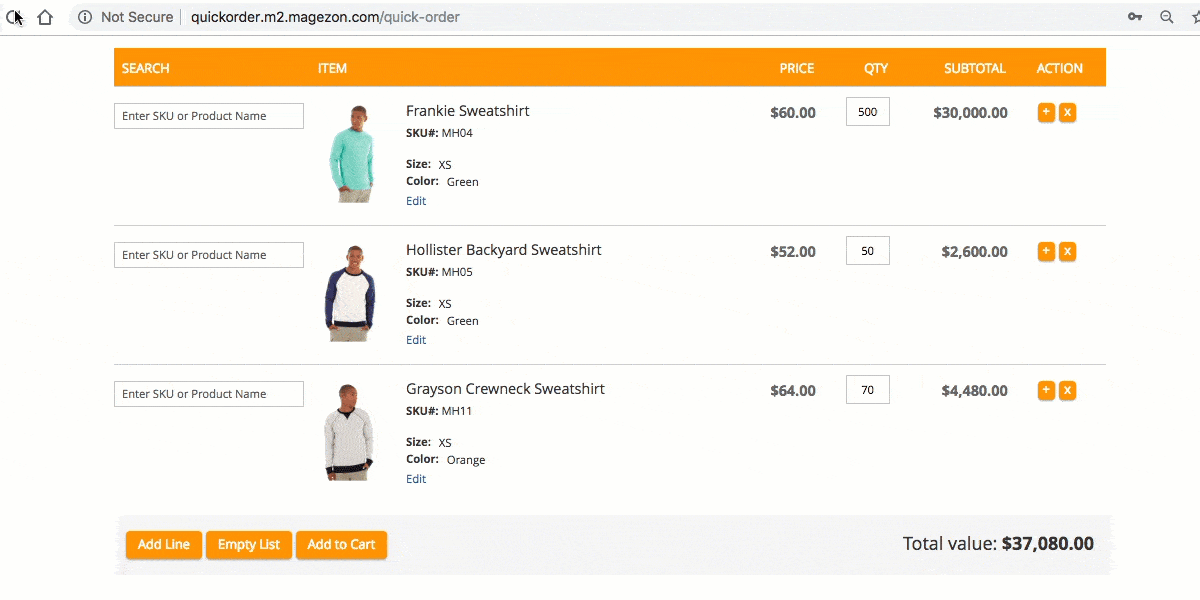Click the browser address bar URL
Screen dimensions: 1200x600
[x=325, y=17]
